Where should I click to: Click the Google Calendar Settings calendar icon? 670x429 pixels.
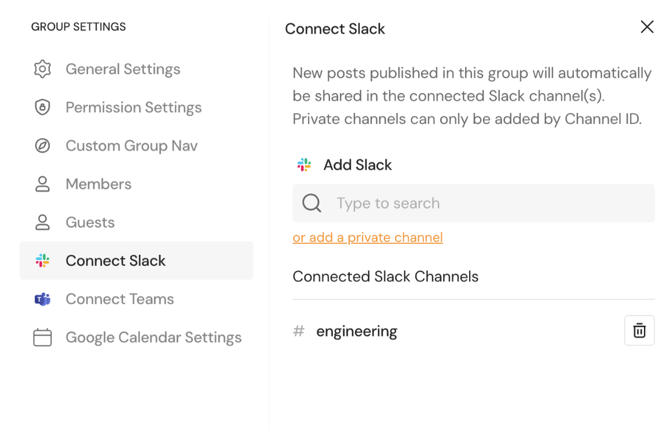[x=42, y=338]
